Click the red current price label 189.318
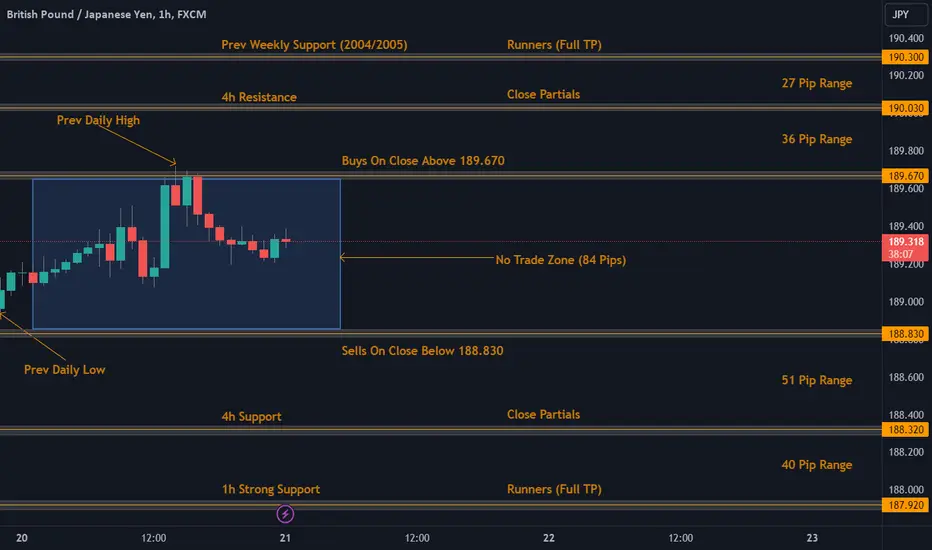This screenshot has width=932, height=550. tap(903, 242)
